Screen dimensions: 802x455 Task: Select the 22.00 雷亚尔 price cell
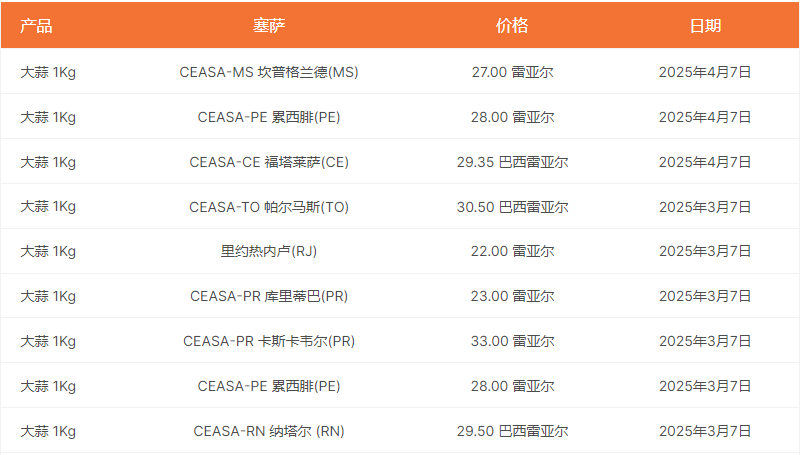tap(512, 251)
